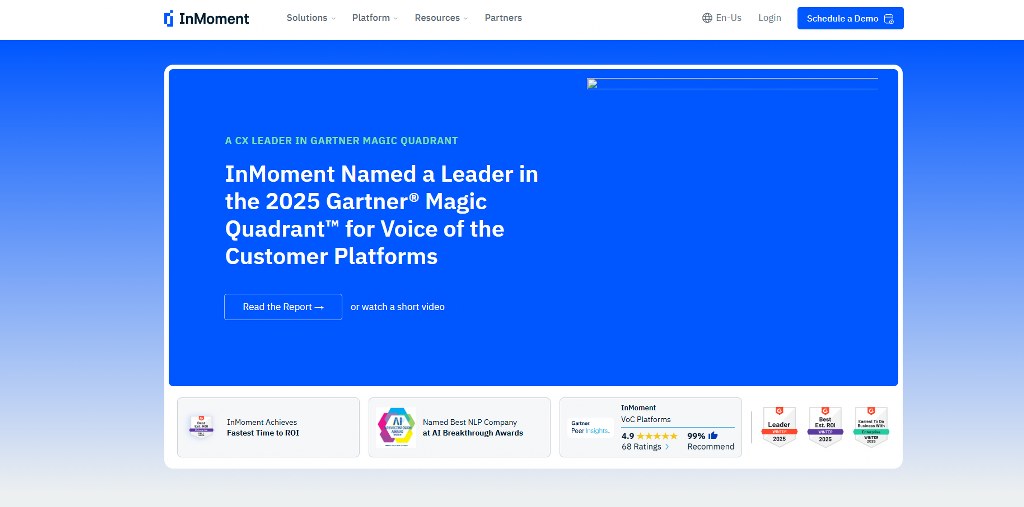Viewport: 1024px width, 507px height.
Task: Click the G2 Leader Winter 2025 badge
Action: click(779, 427)
